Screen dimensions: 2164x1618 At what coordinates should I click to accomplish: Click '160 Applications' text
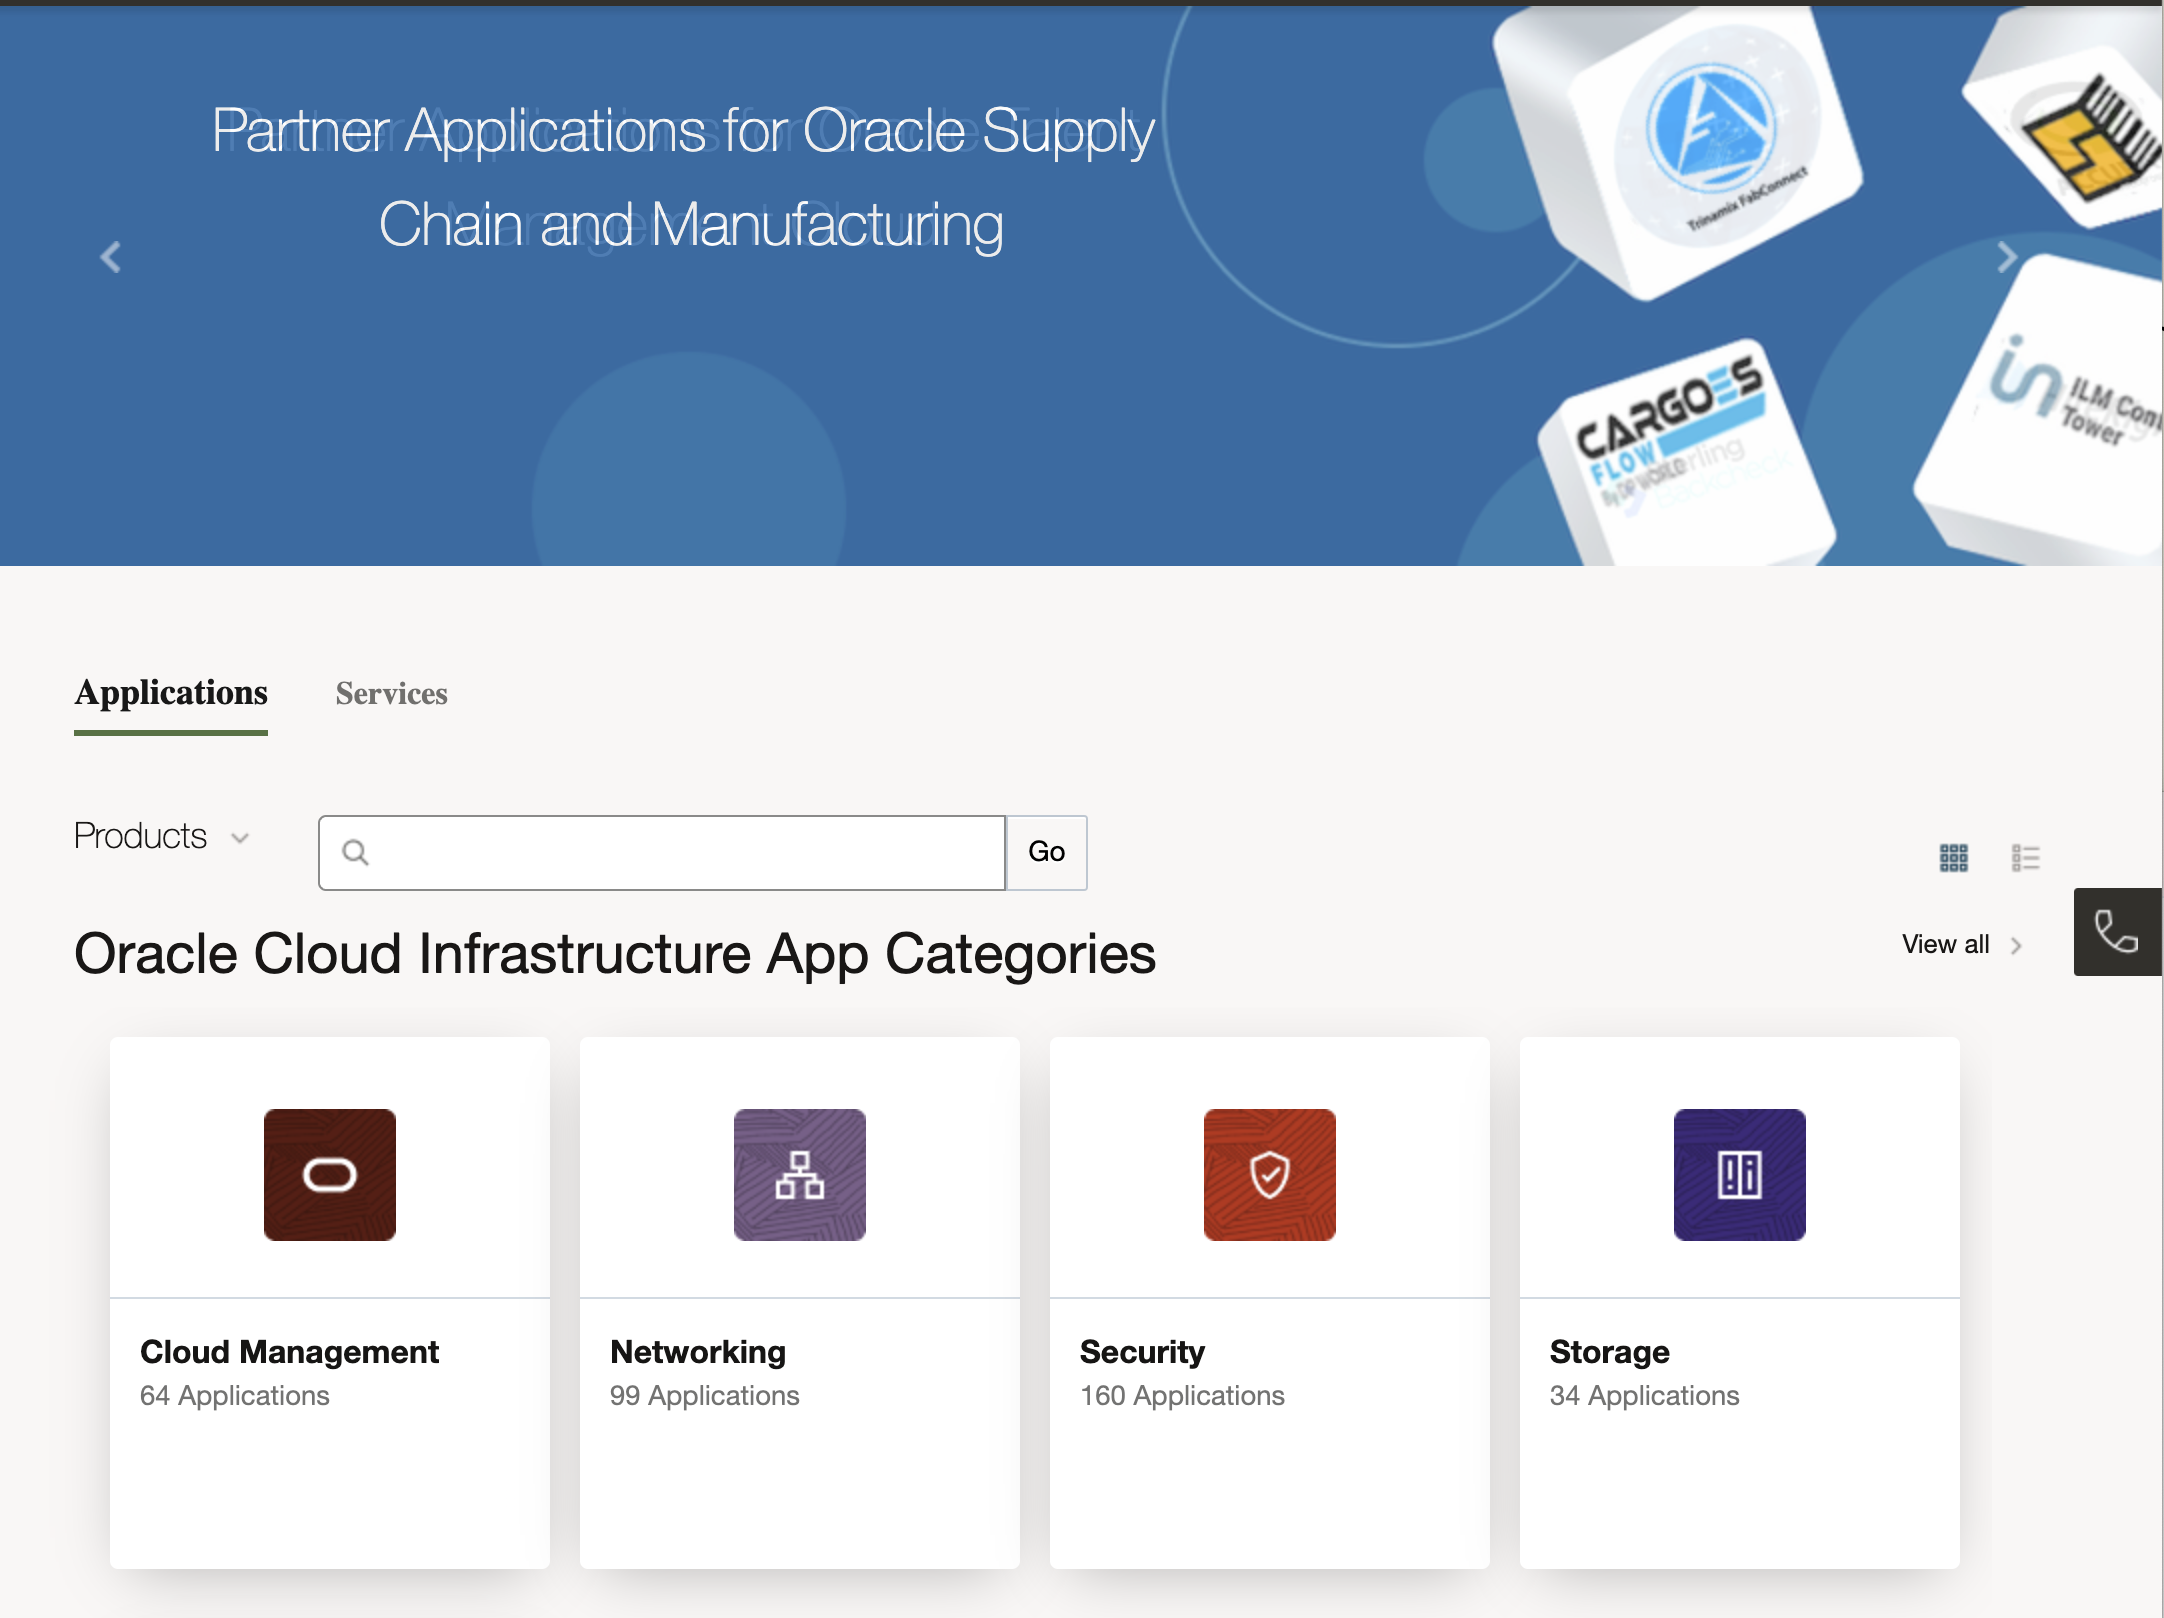tap(1183, 1396)
